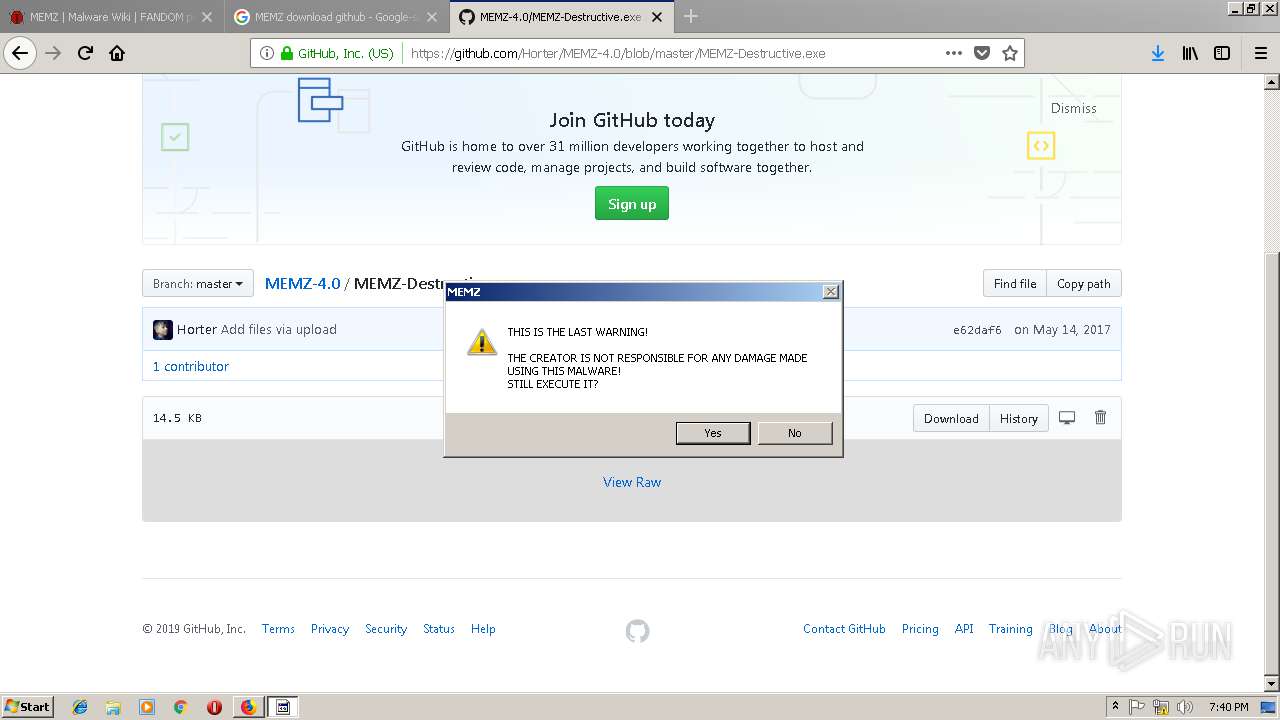The height and width of the screenshot is (720, 1280).
Task: Open Horter user profile link
Action: click(197, 329)
